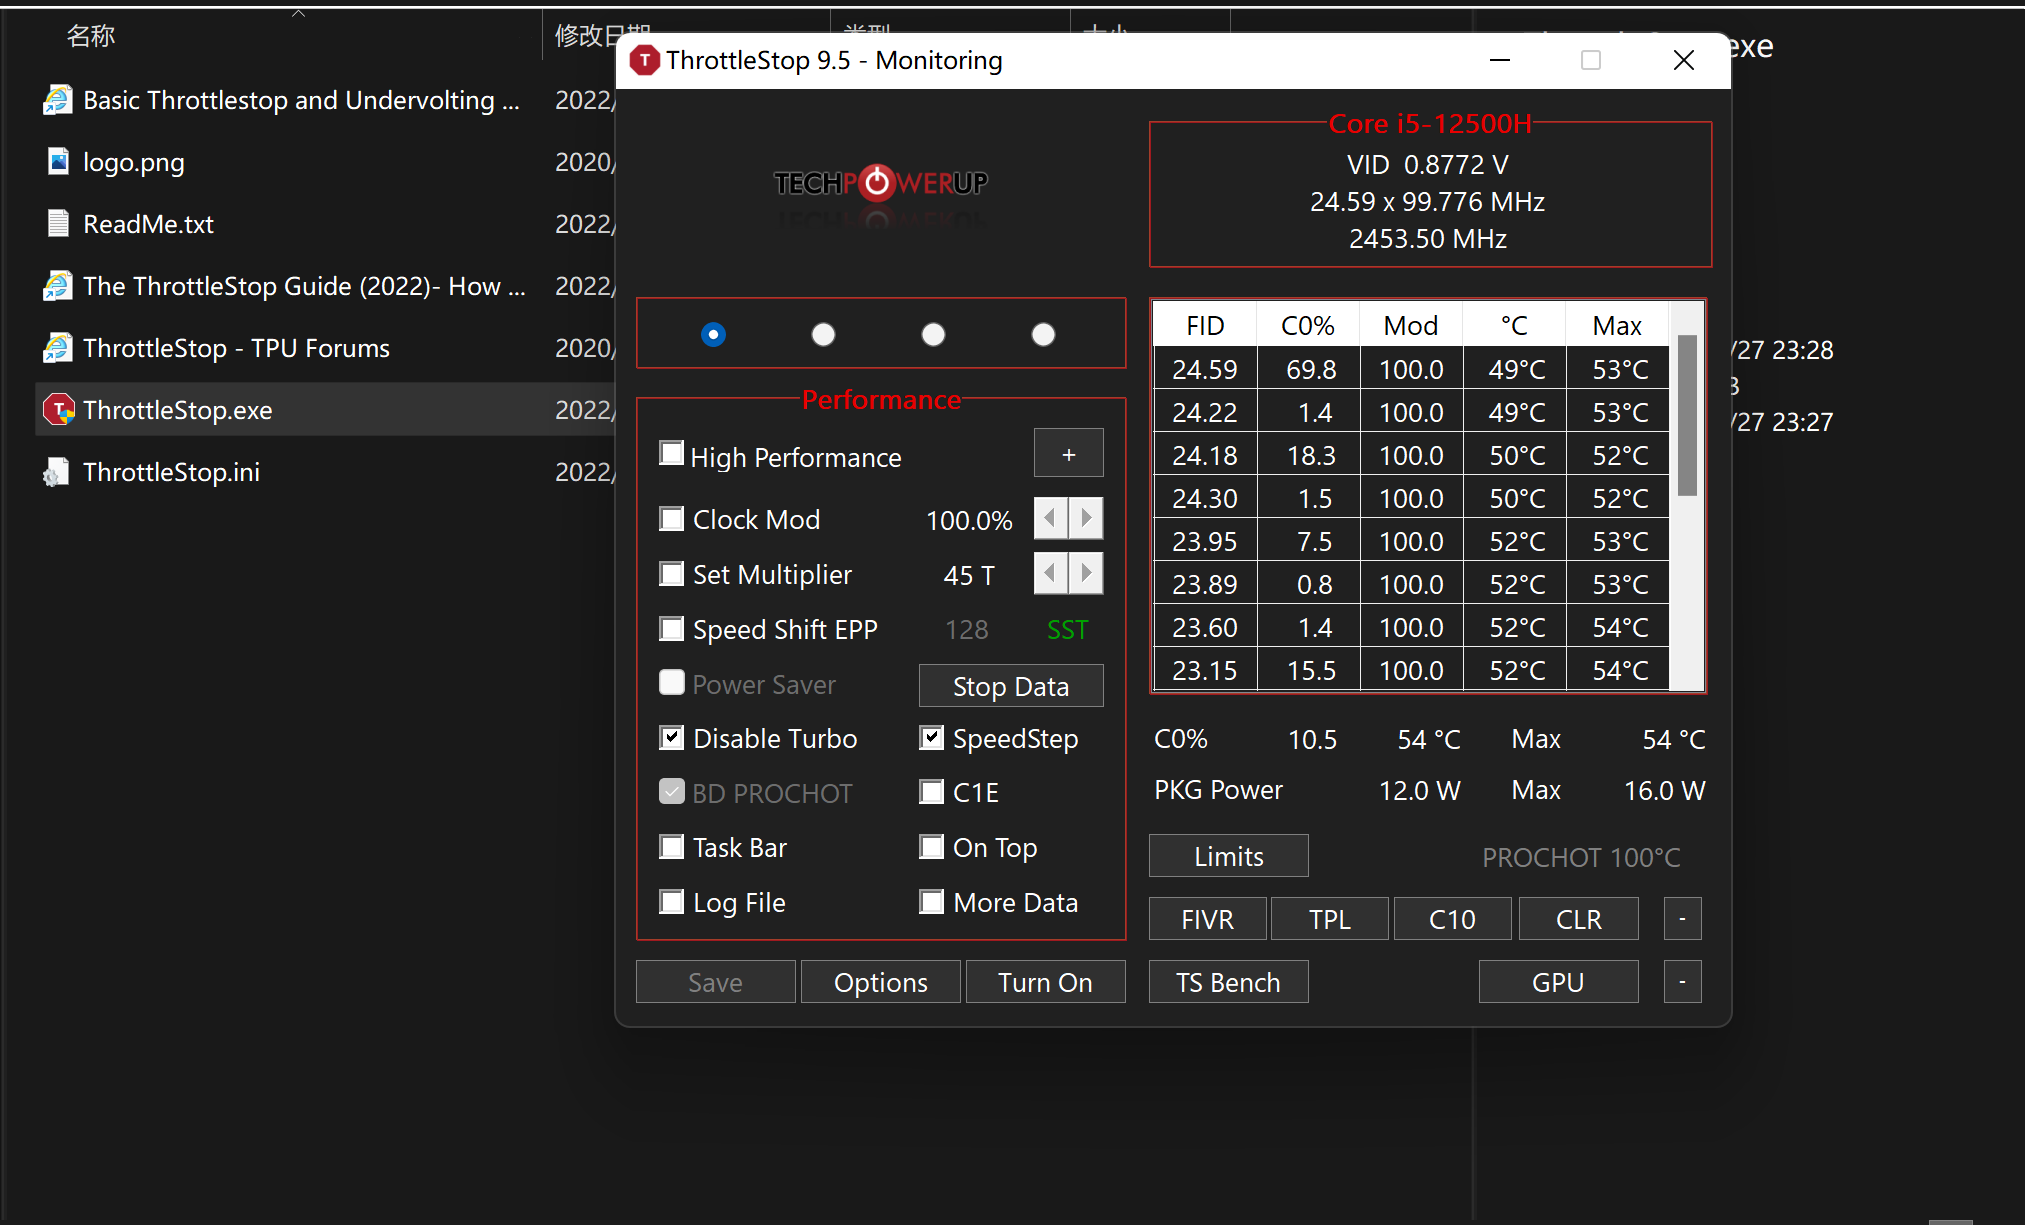The width and height of the screenshot is (2025, 1225).
Task: Click the ThrottleStop - TPU Forums shortcut icon
Action: coord(58,348)
